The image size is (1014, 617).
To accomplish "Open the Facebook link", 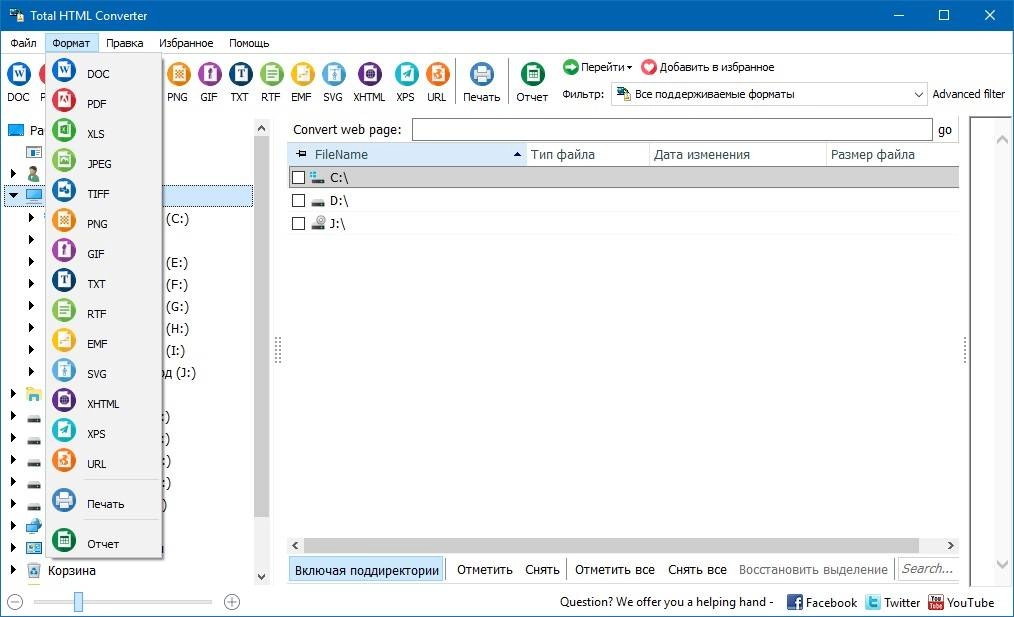I will click(x=821, y=602).
